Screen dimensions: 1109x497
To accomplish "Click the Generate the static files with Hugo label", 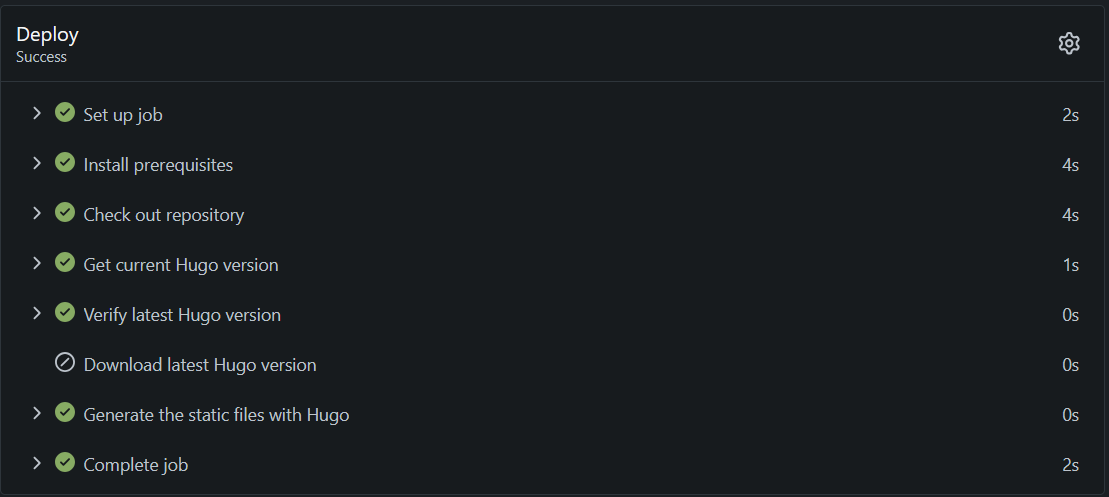I will [x=216, y=415].
